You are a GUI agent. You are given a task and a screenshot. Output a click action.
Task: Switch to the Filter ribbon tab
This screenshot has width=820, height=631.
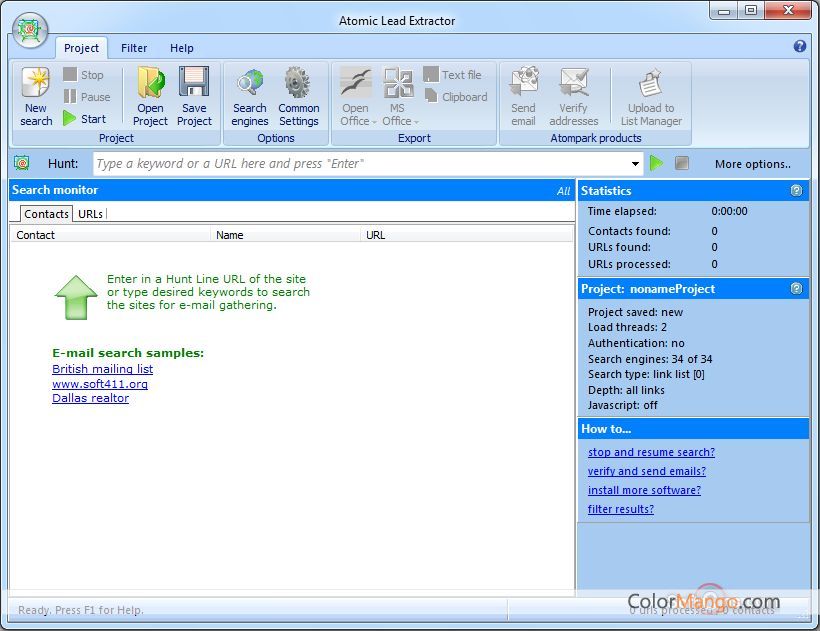[134, 48]
